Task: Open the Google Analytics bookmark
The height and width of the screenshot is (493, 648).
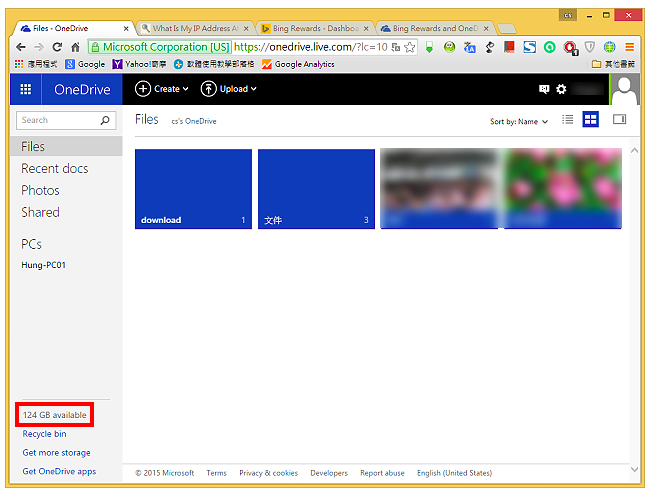Action: click(298, 64)
